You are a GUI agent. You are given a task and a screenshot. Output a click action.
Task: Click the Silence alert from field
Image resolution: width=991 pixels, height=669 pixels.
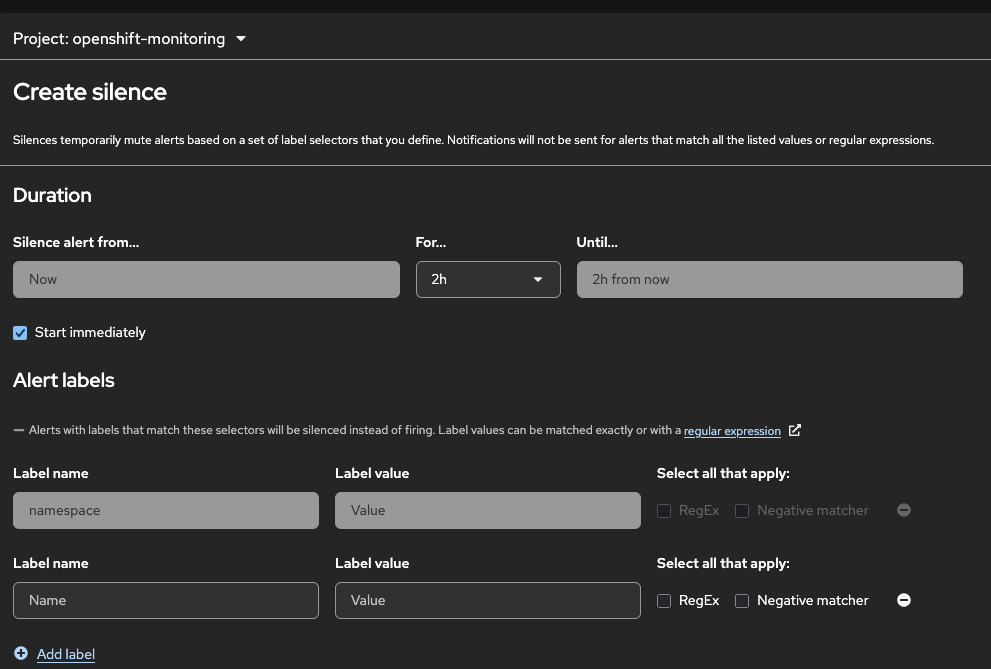pyautogui.click(x=206, y=279)
